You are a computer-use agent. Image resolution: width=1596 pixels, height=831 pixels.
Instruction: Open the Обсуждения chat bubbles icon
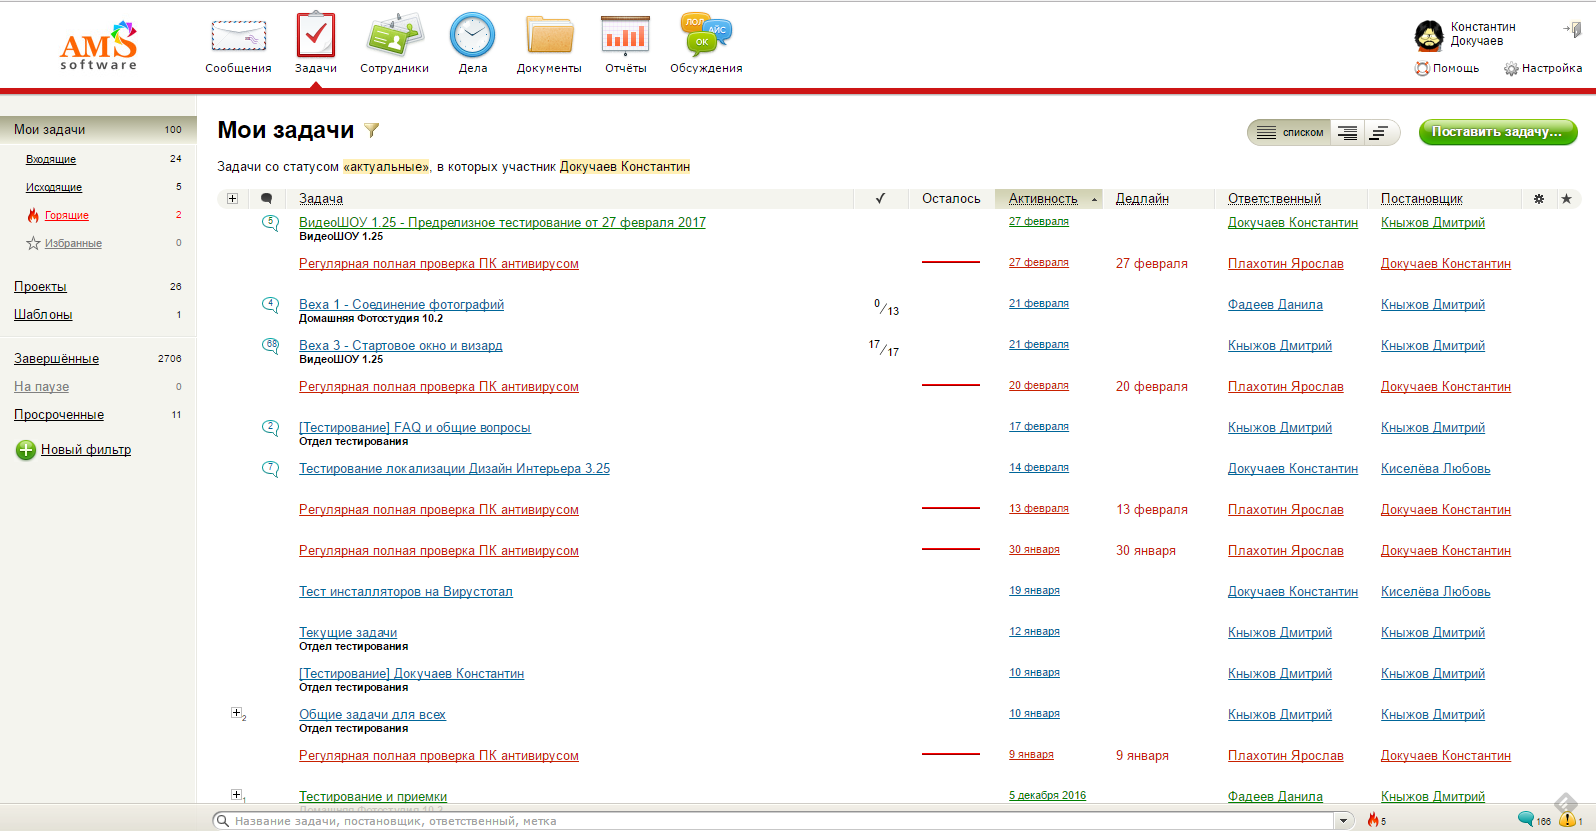(706, 34)
